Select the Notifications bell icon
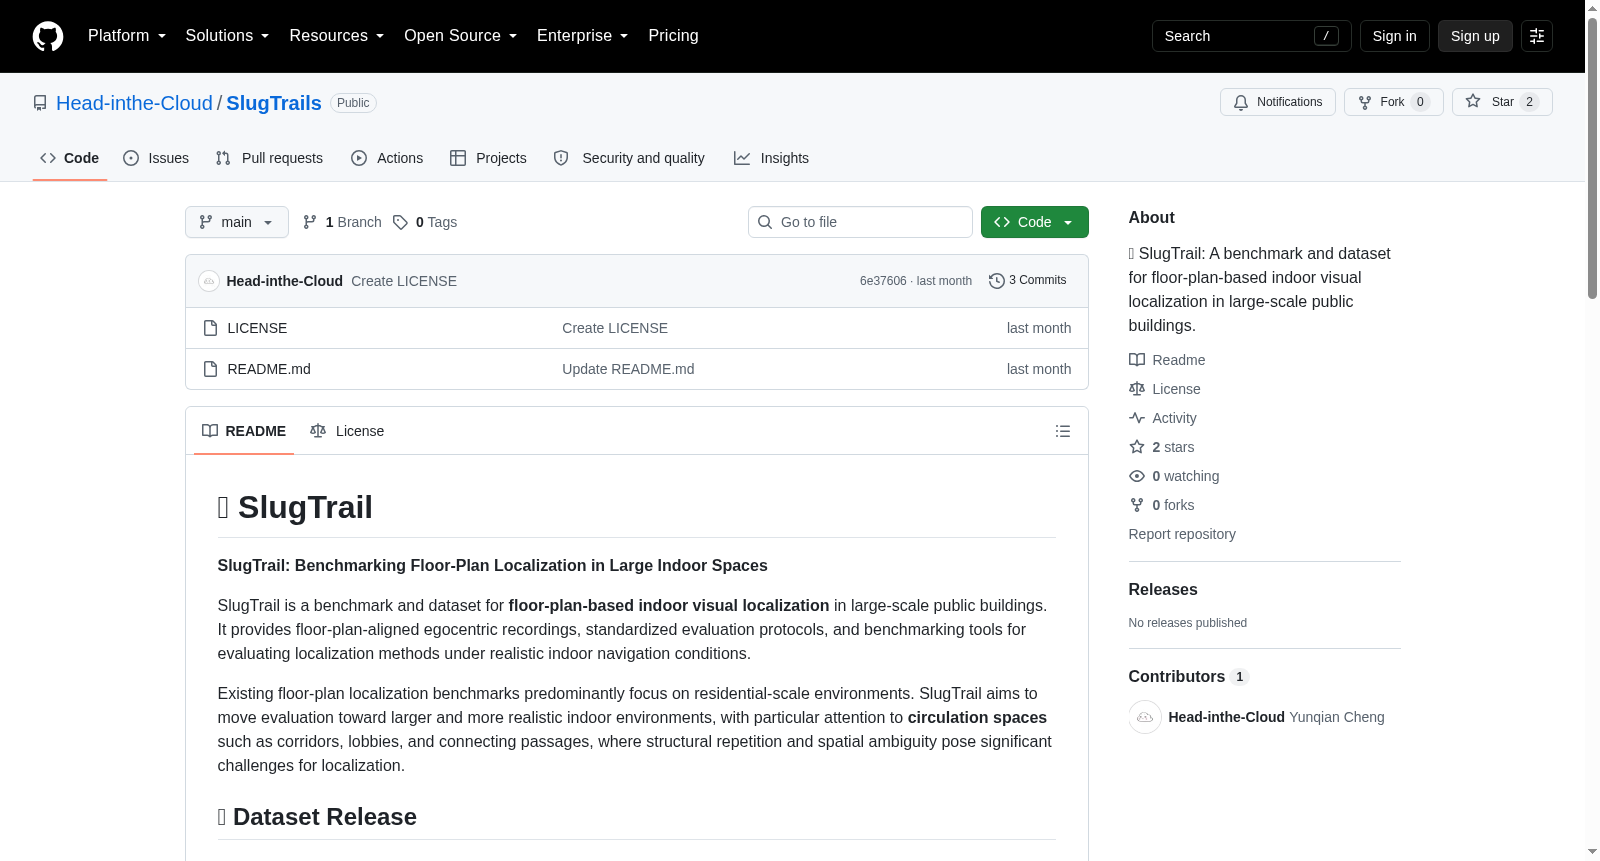The height and width of the screenshot is (861, 1600). [x=1241, y=102]
